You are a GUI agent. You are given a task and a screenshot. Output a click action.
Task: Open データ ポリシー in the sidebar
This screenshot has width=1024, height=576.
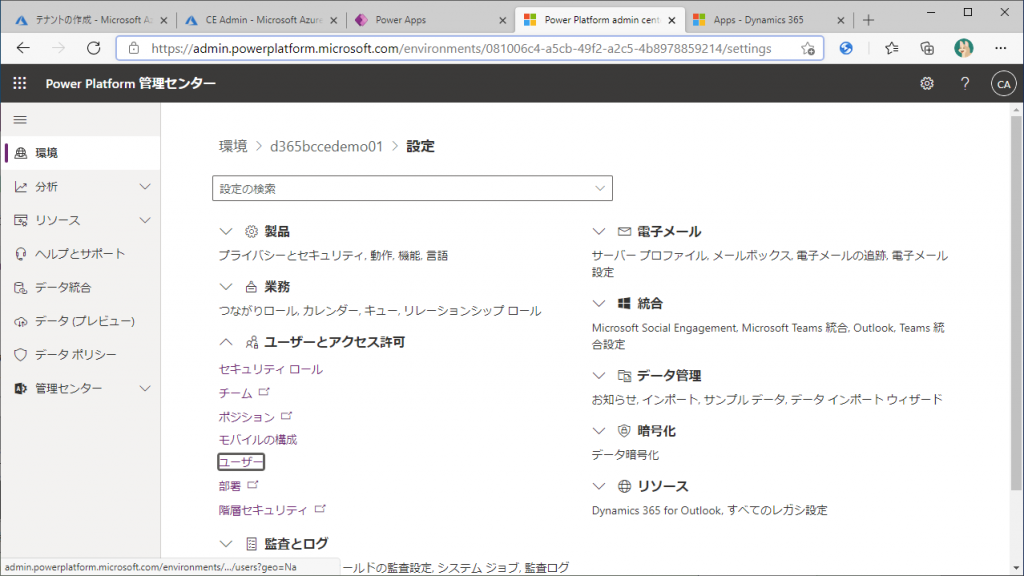[81, 355]
